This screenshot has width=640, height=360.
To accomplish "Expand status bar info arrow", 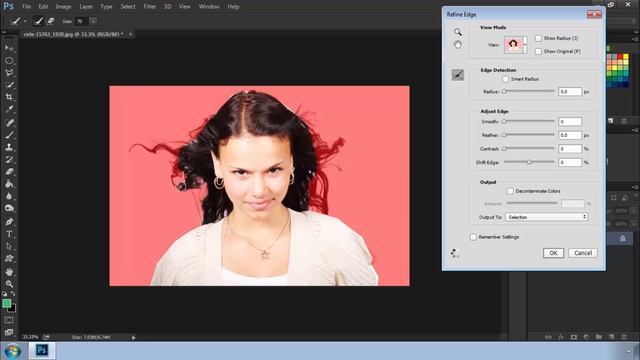I will [133, 338].
